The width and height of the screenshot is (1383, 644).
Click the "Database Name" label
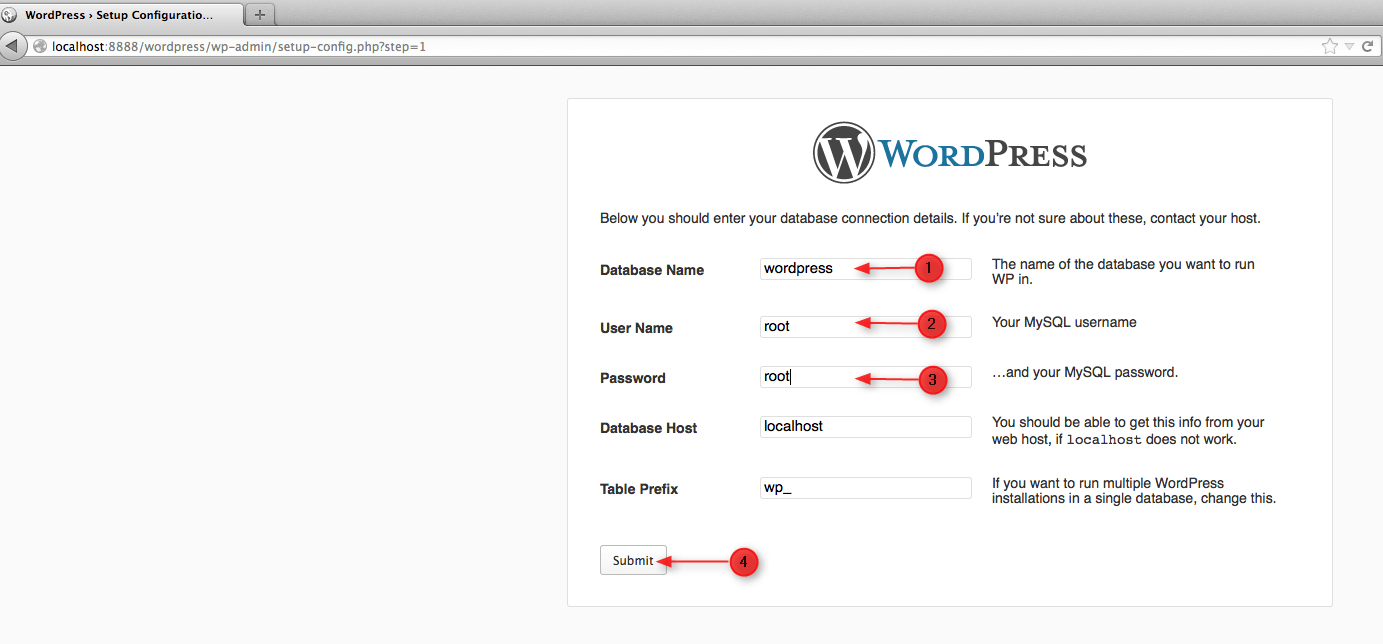pos(652,270)
